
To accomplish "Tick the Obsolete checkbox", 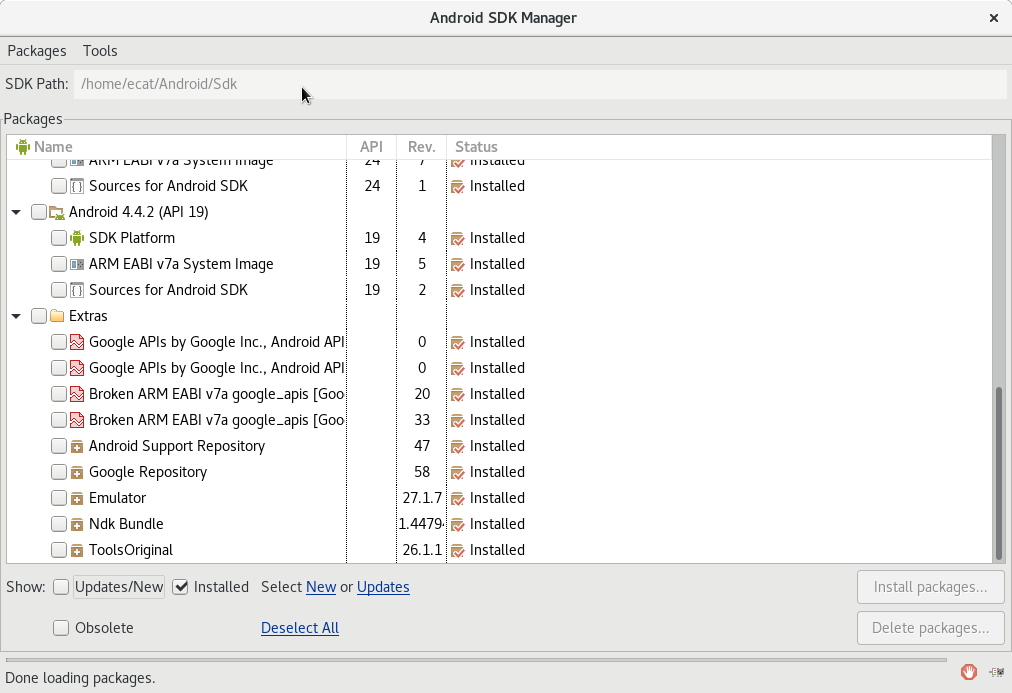I will 61,628.
